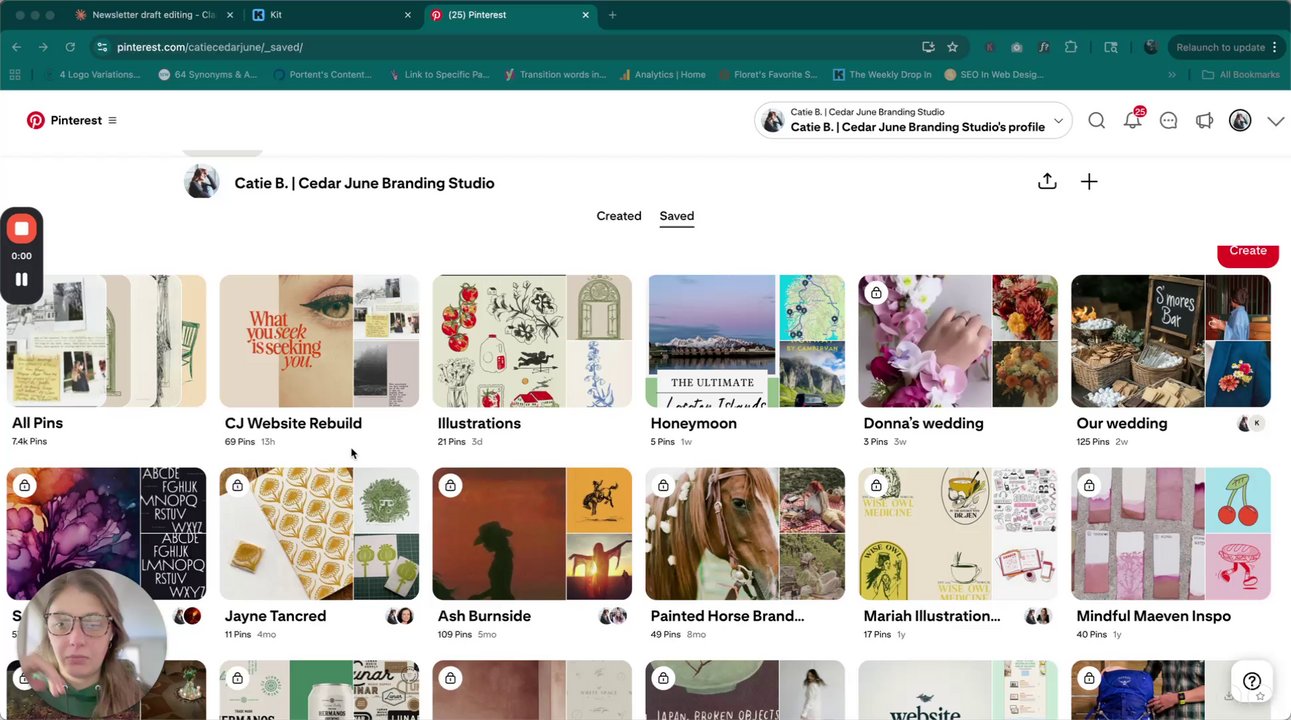The image size is (1291, 720).
Task: Select the Saved tab
Action: [x=676, y=216]
